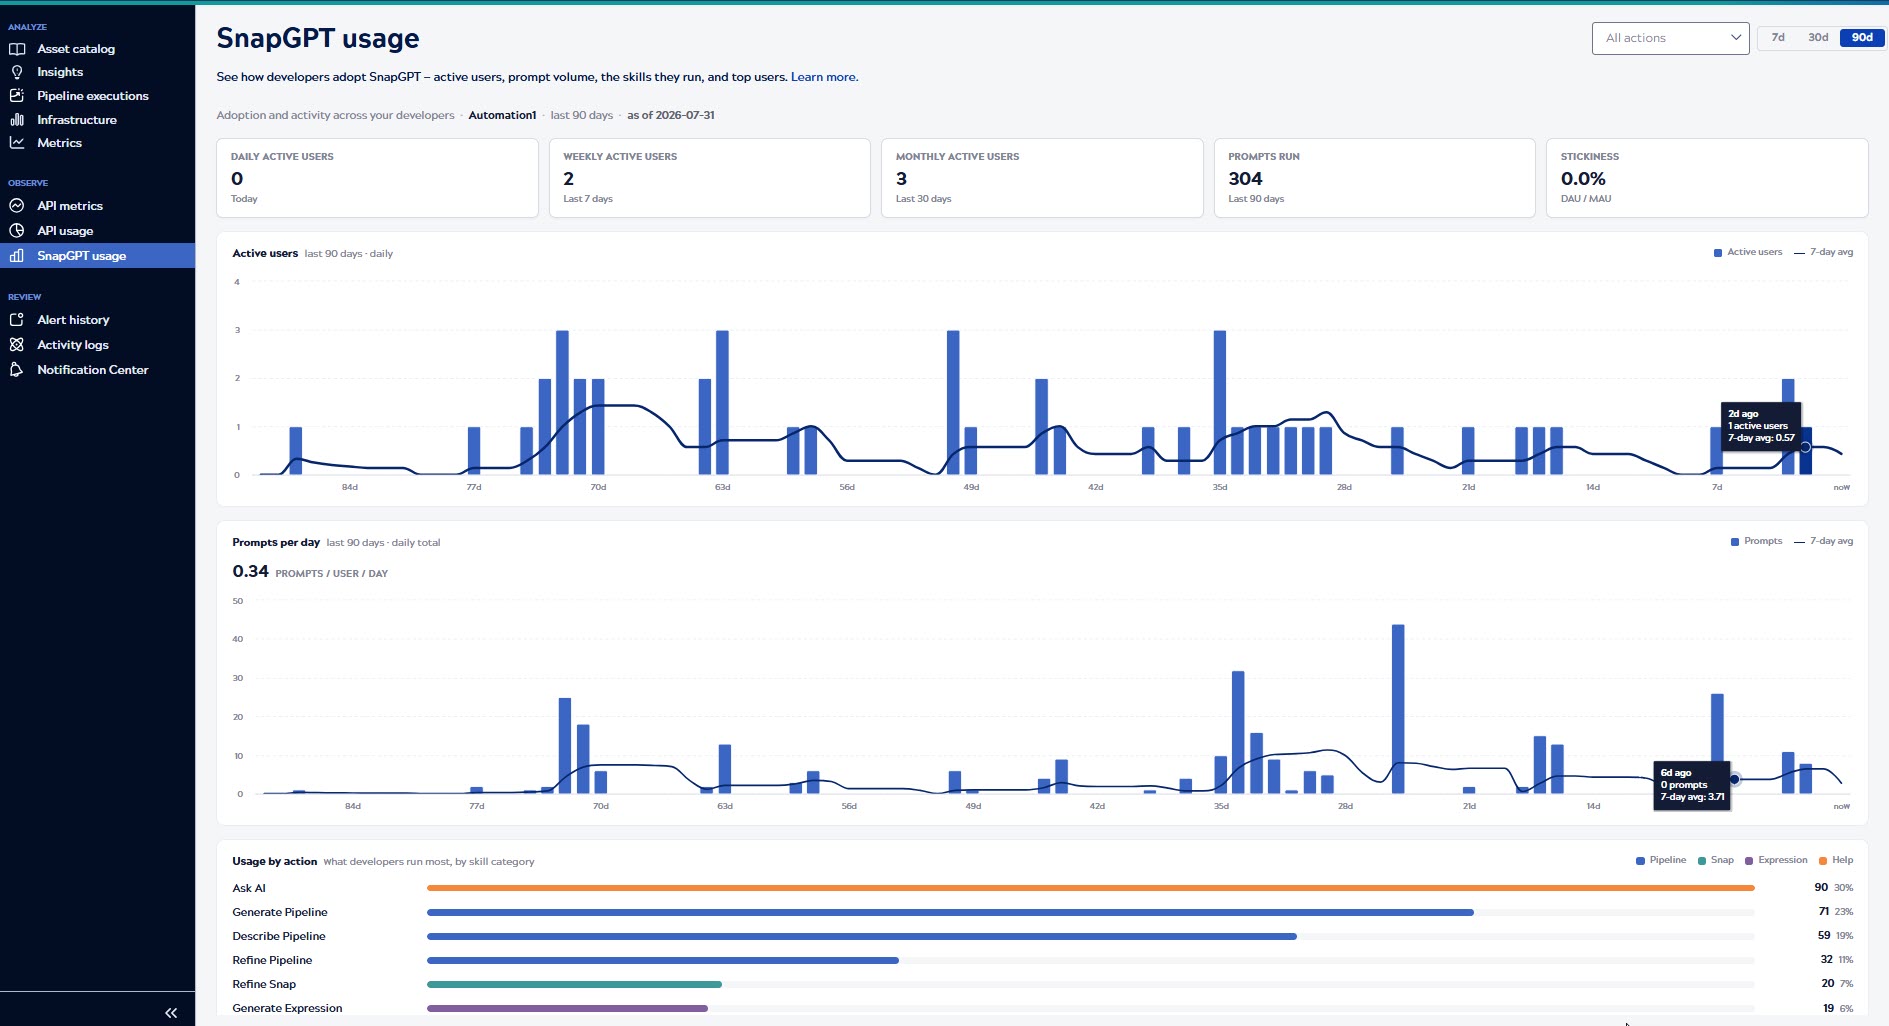This screenshot has width=1889, height=1026.
Task: Click the Insights lightbulb icon
Action: click(17, 72)
